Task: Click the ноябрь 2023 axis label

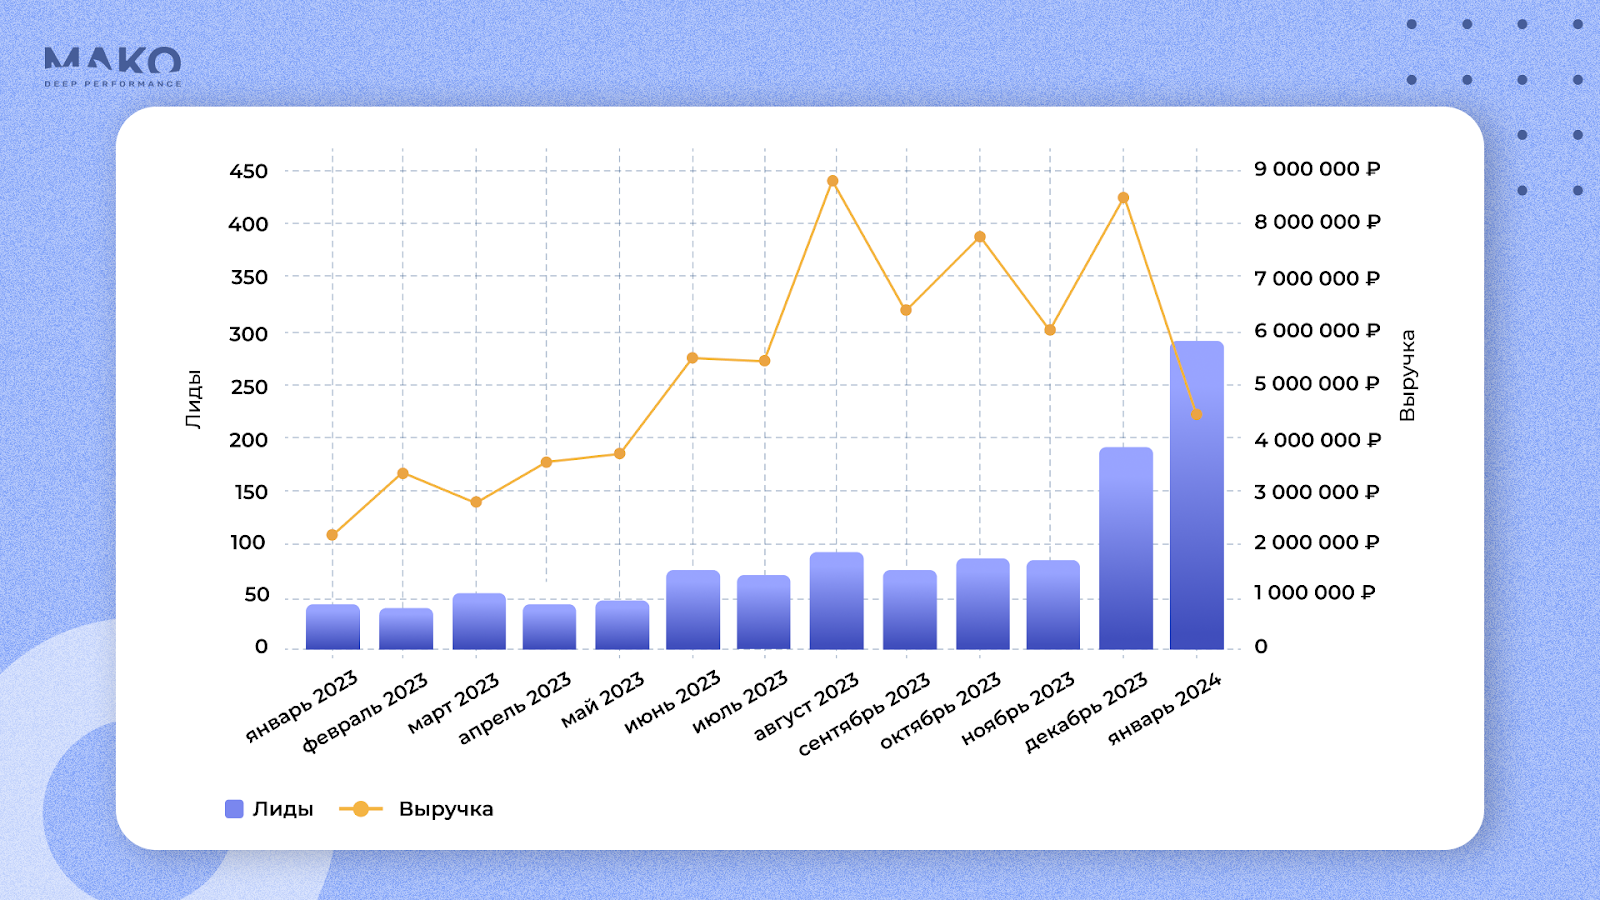Action: tap(1018, 709)
